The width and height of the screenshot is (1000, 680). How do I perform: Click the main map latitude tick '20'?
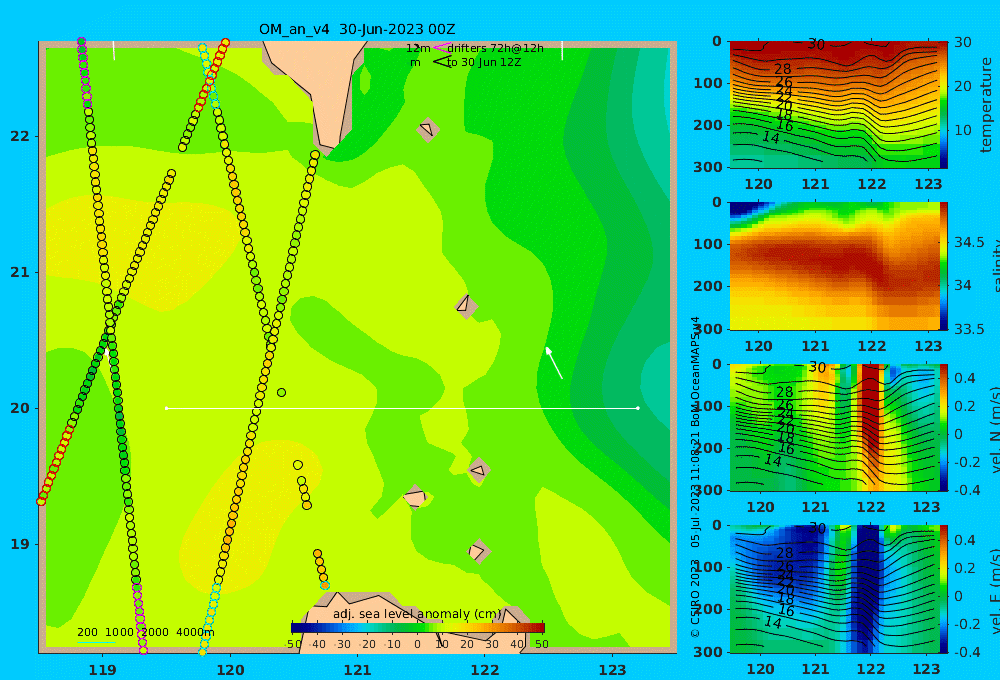19,408
